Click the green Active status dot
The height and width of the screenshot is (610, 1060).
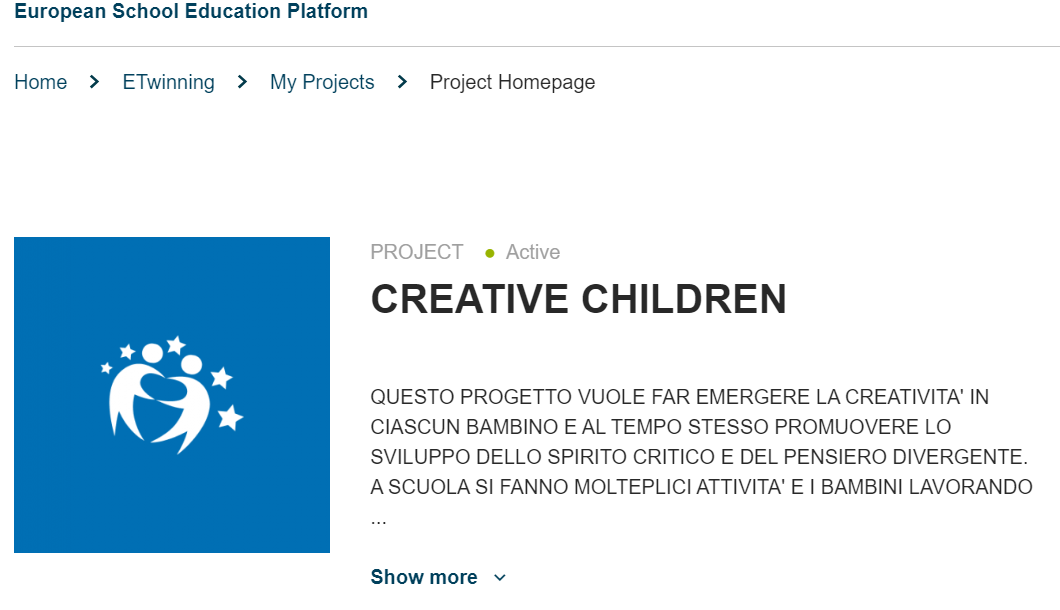490,254
